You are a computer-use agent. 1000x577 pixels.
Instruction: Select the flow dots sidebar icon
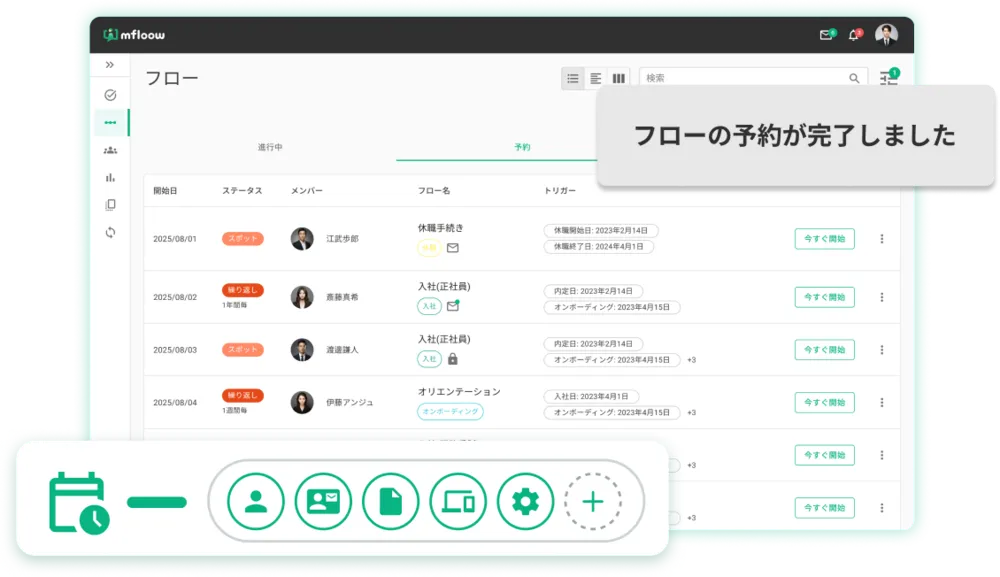tap(110, 122)
